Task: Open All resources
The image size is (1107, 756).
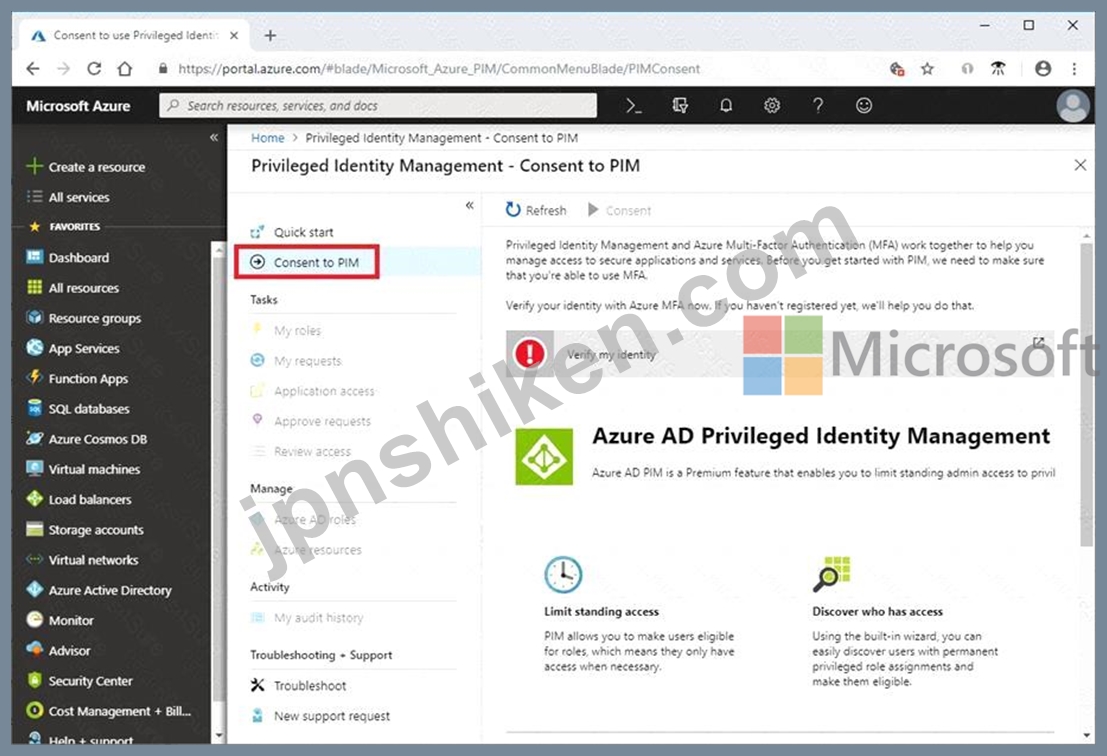Action: point(73,287)
